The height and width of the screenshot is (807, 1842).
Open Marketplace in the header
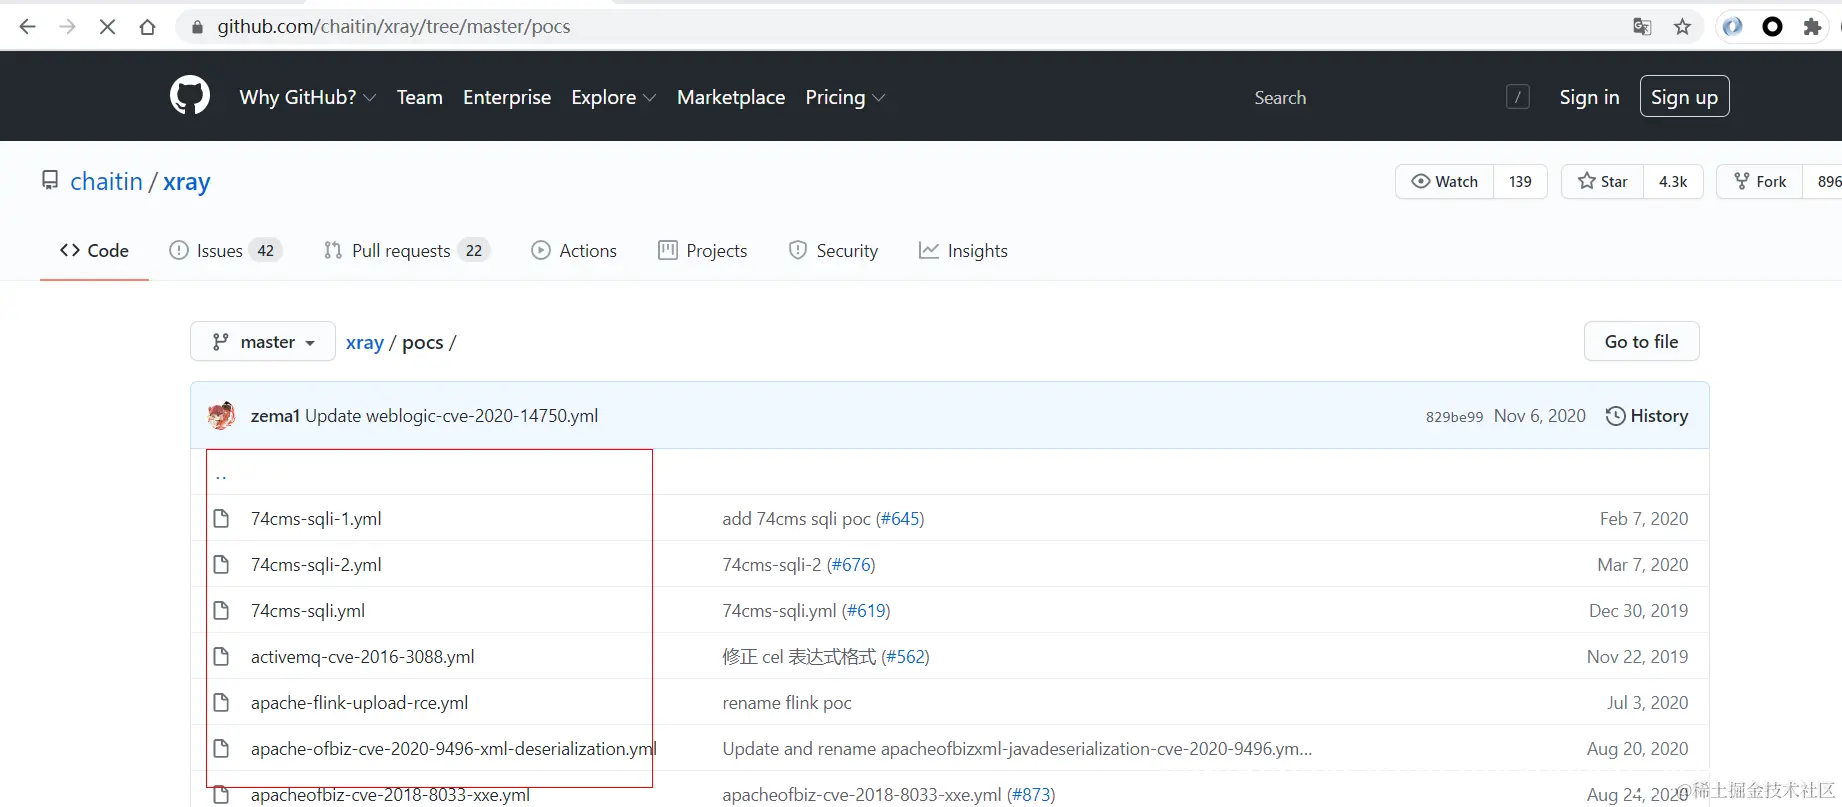[x=731, y=97]
